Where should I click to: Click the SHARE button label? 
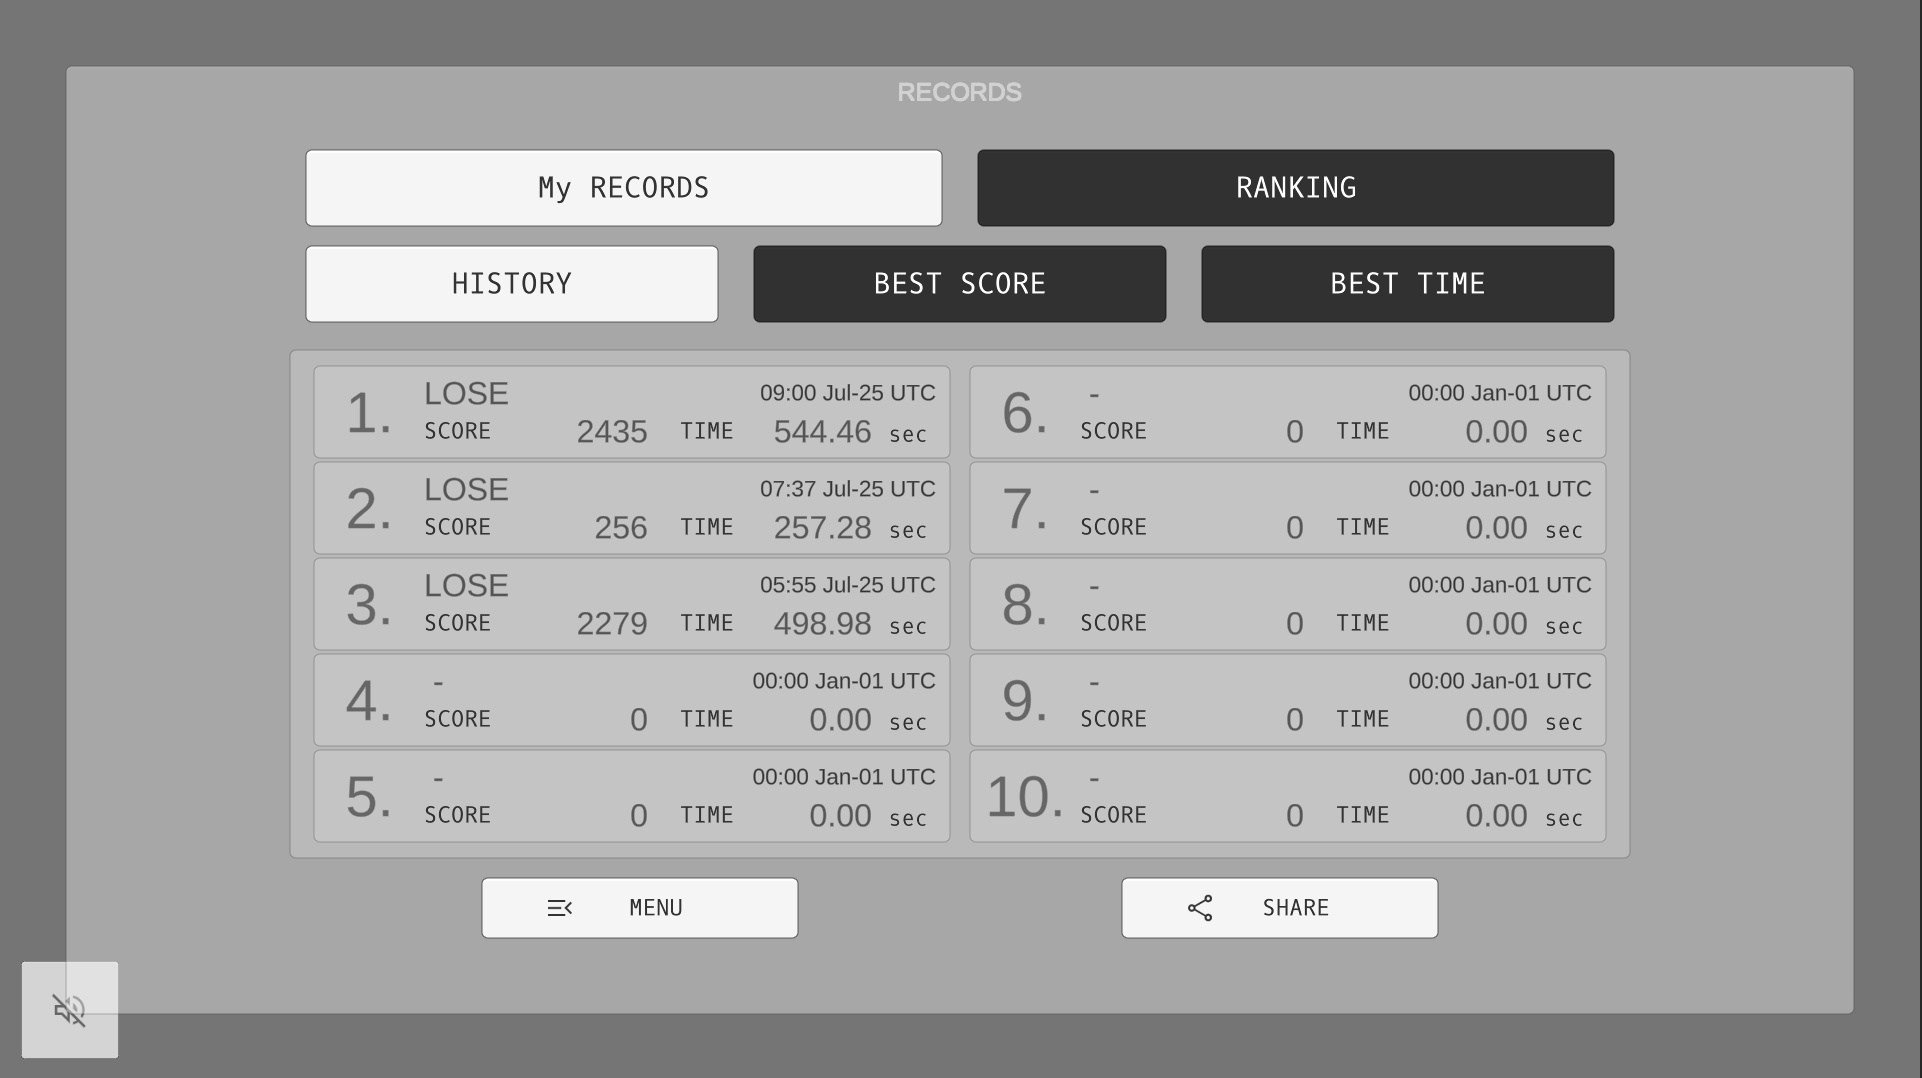pos(1296,908)
